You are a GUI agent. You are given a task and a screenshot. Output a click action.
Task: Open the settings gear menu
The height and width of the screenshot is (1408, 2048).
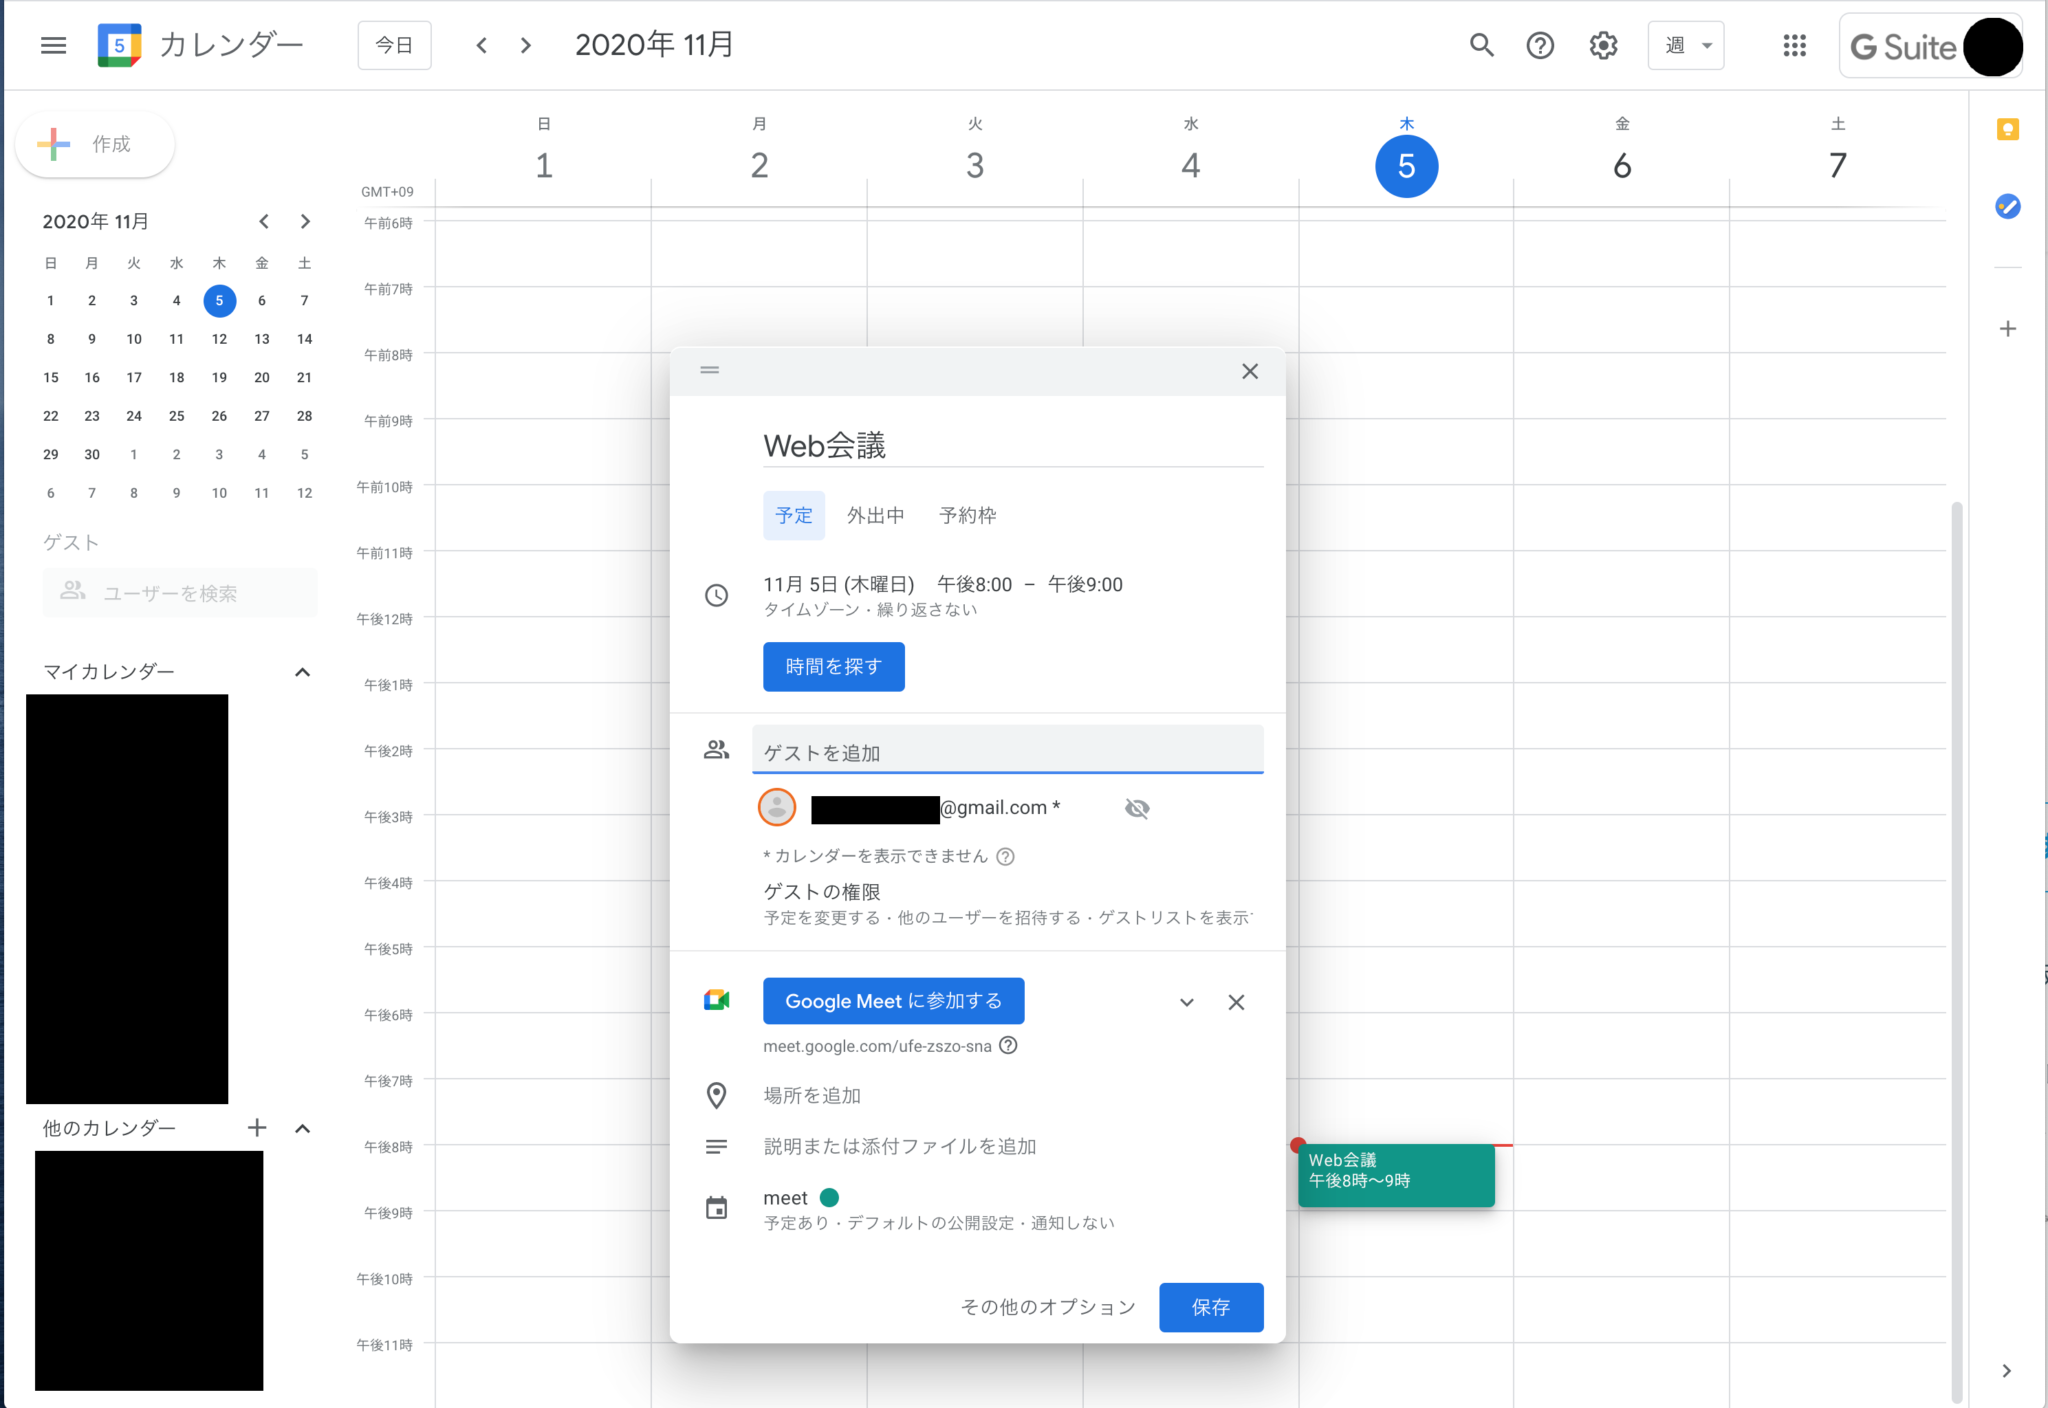[x=1603, y=45]
